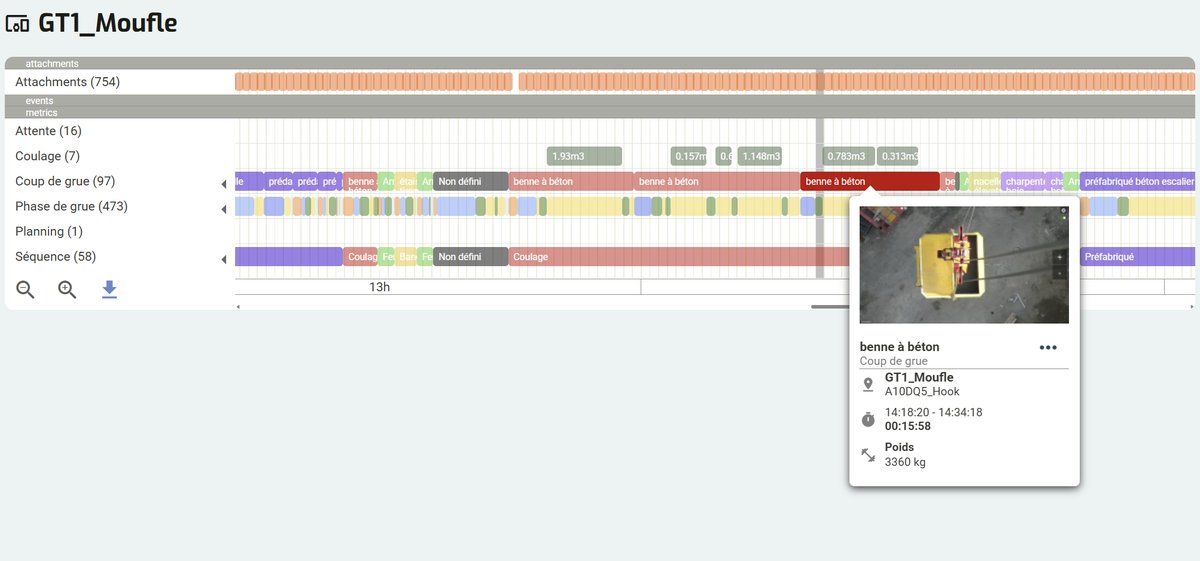Select the charpente block in Coup de grue
Viewport: 1200px width, 561px height.
pyautogui.click(x=1024, y=181)
